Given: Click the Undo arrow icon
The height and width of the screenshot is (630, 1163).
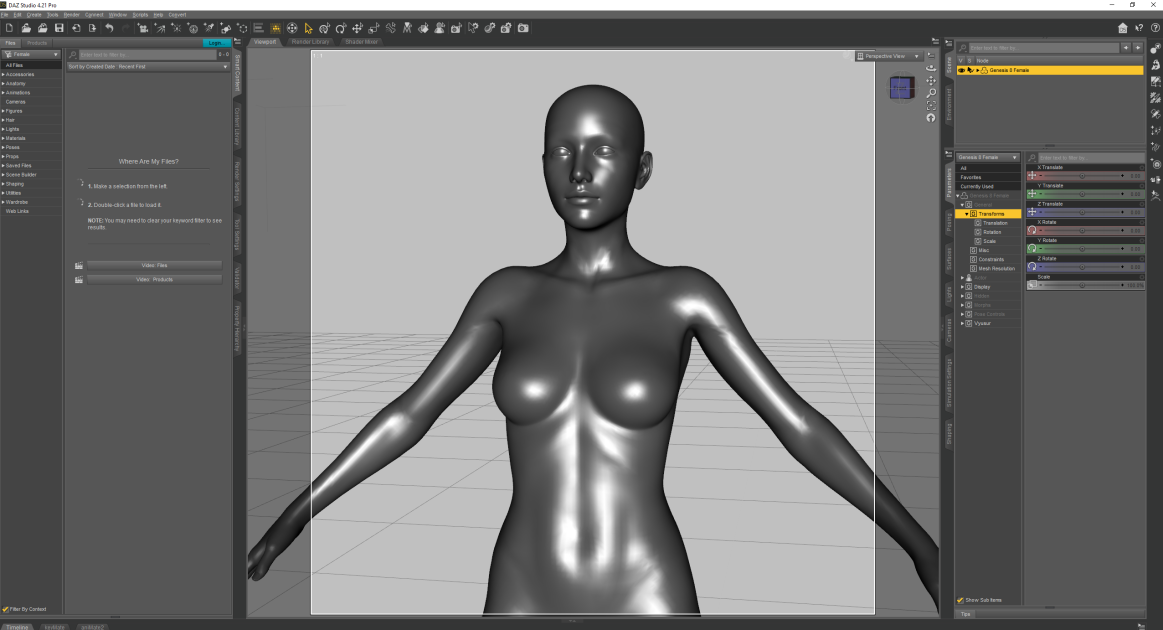Looking at the screenshot, I should coord(109,28).
